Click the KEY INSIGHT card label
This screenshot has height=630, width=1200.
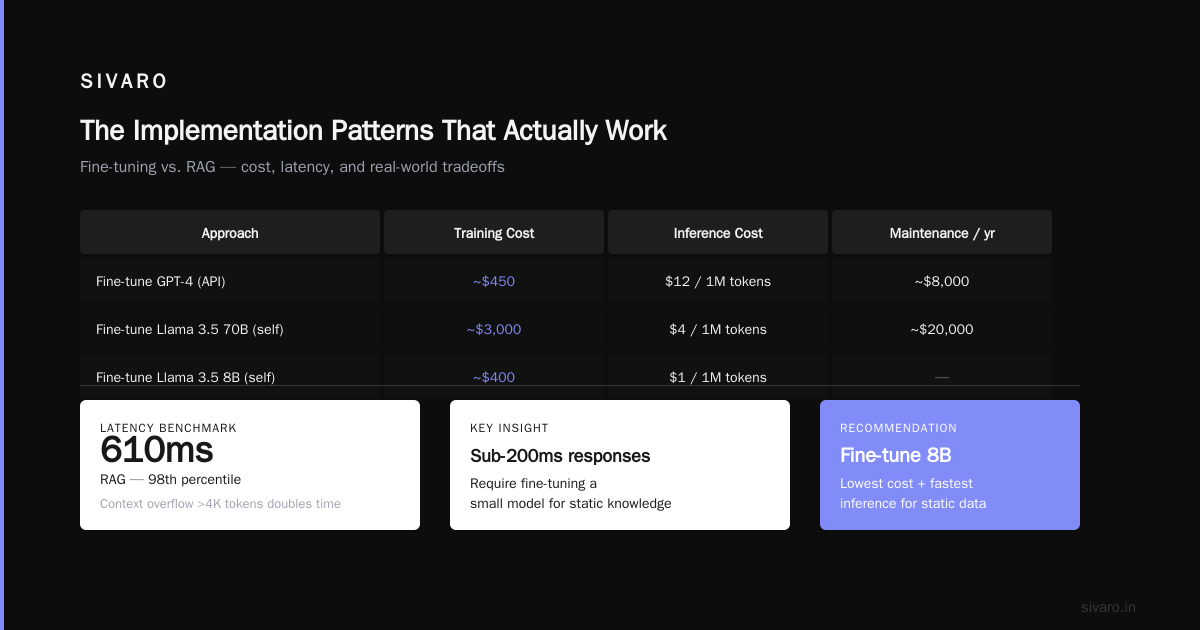point(509,428)
